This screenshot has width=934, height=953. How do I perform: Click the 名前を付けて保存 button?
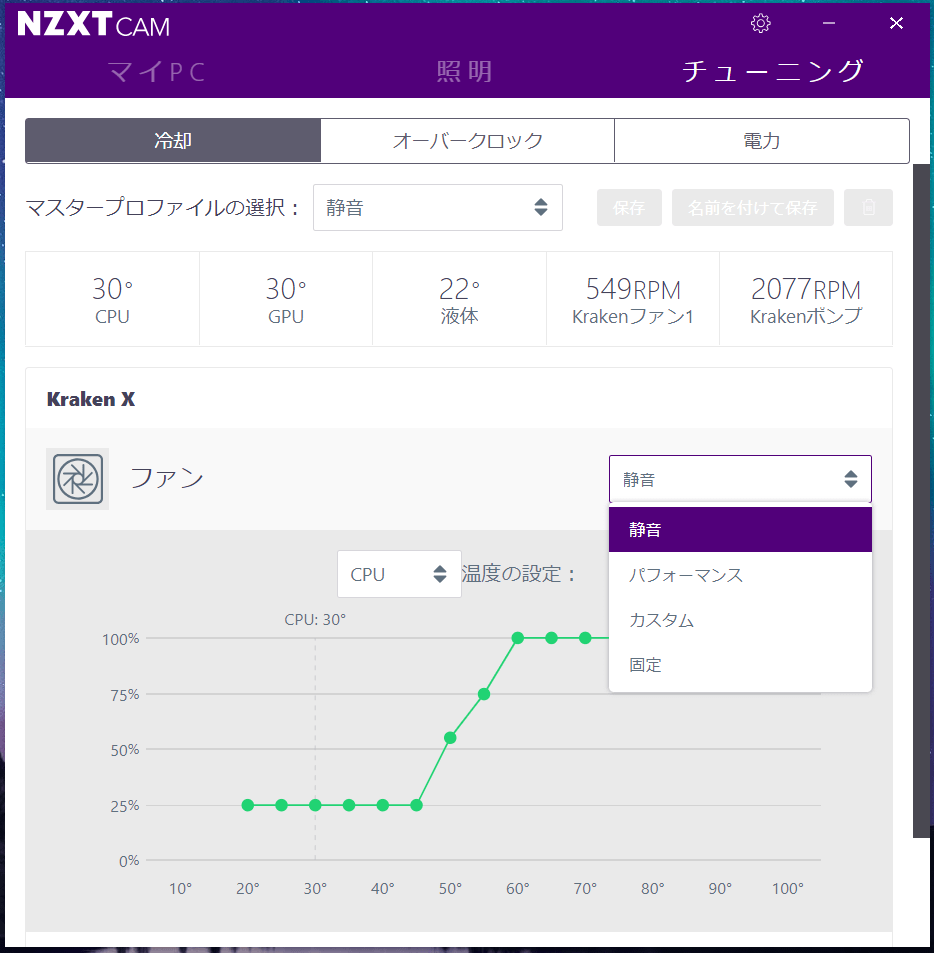pos(752,207)
